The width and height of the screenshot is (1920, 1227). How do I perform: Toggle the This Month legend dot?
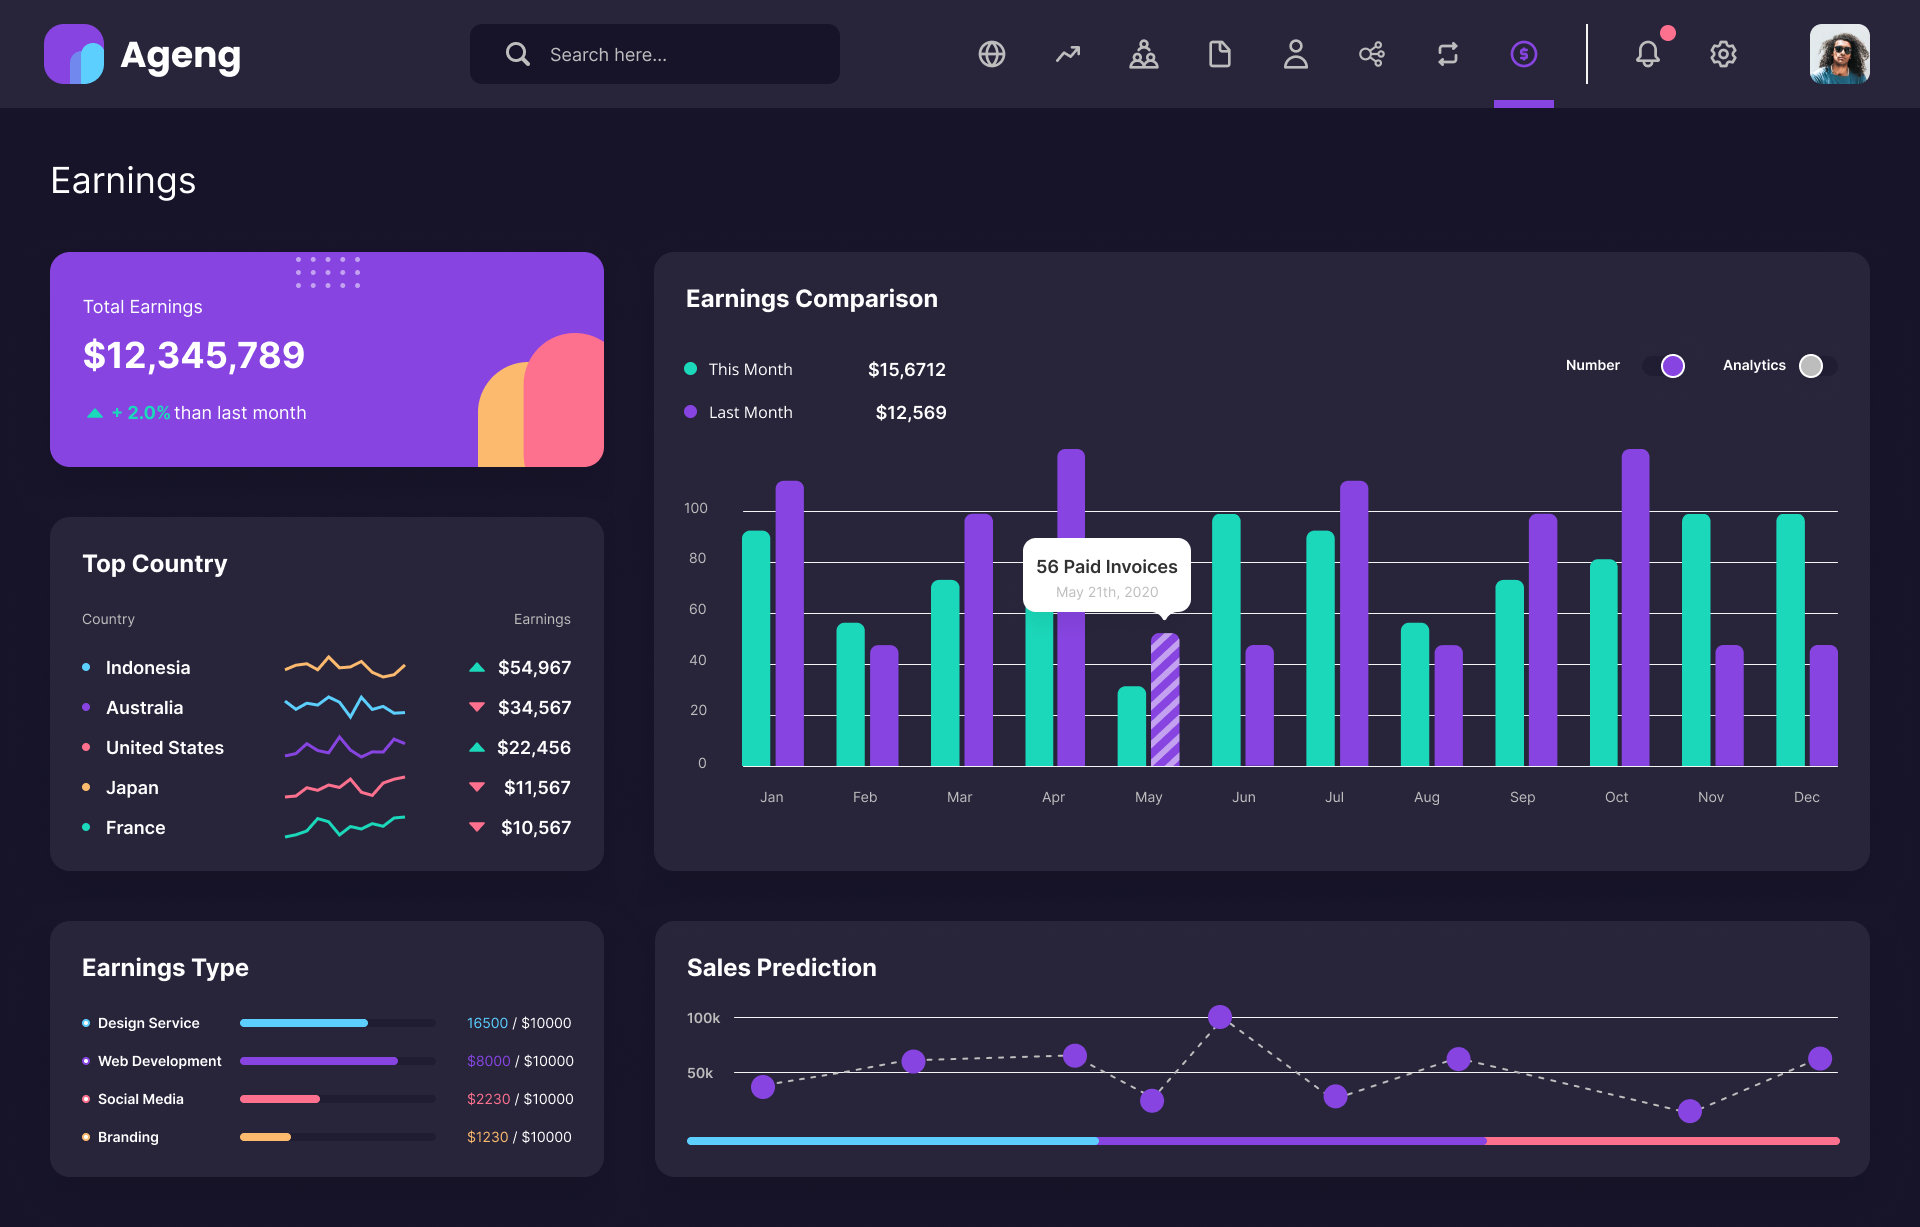[x=690, y=369]
